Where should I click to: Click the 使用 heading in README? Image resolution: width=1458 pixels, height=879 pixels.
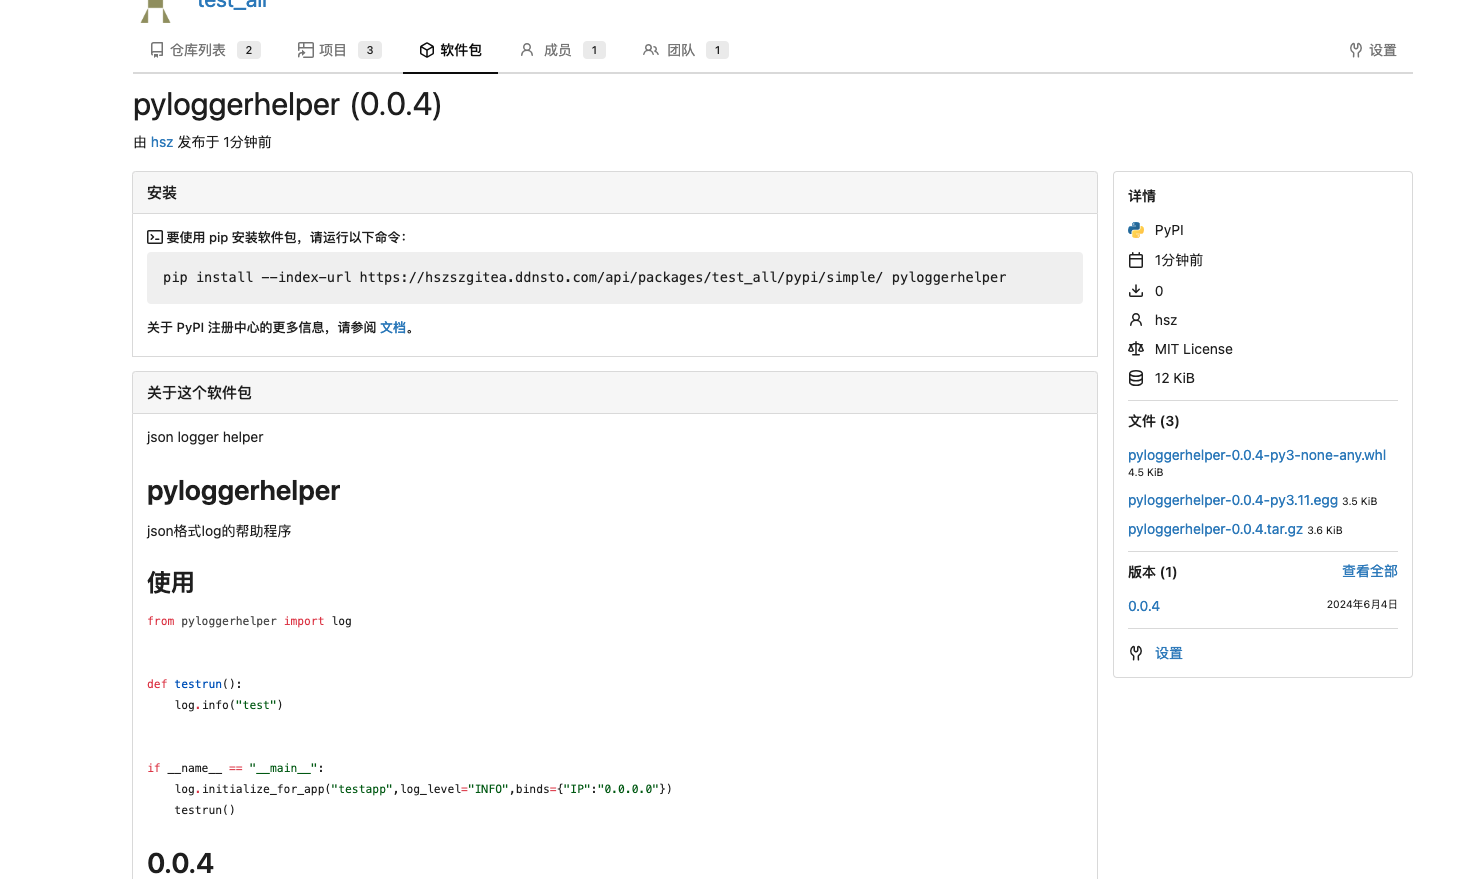[171, 583]
